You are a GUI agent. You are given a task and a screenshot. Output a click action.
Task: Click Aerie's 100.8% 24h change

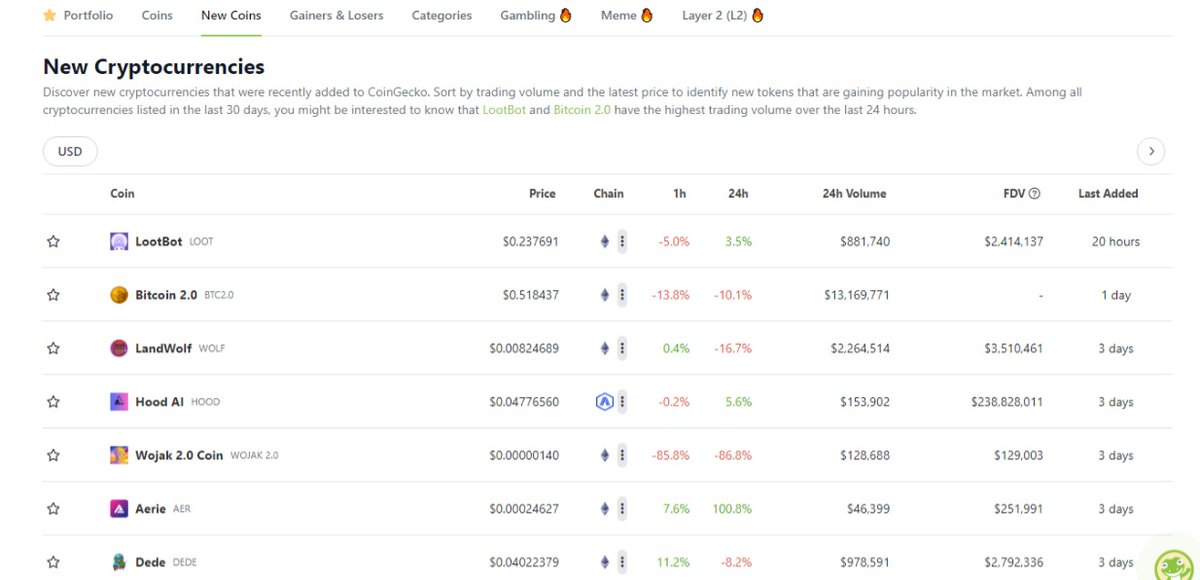click(x=732, y=509)
